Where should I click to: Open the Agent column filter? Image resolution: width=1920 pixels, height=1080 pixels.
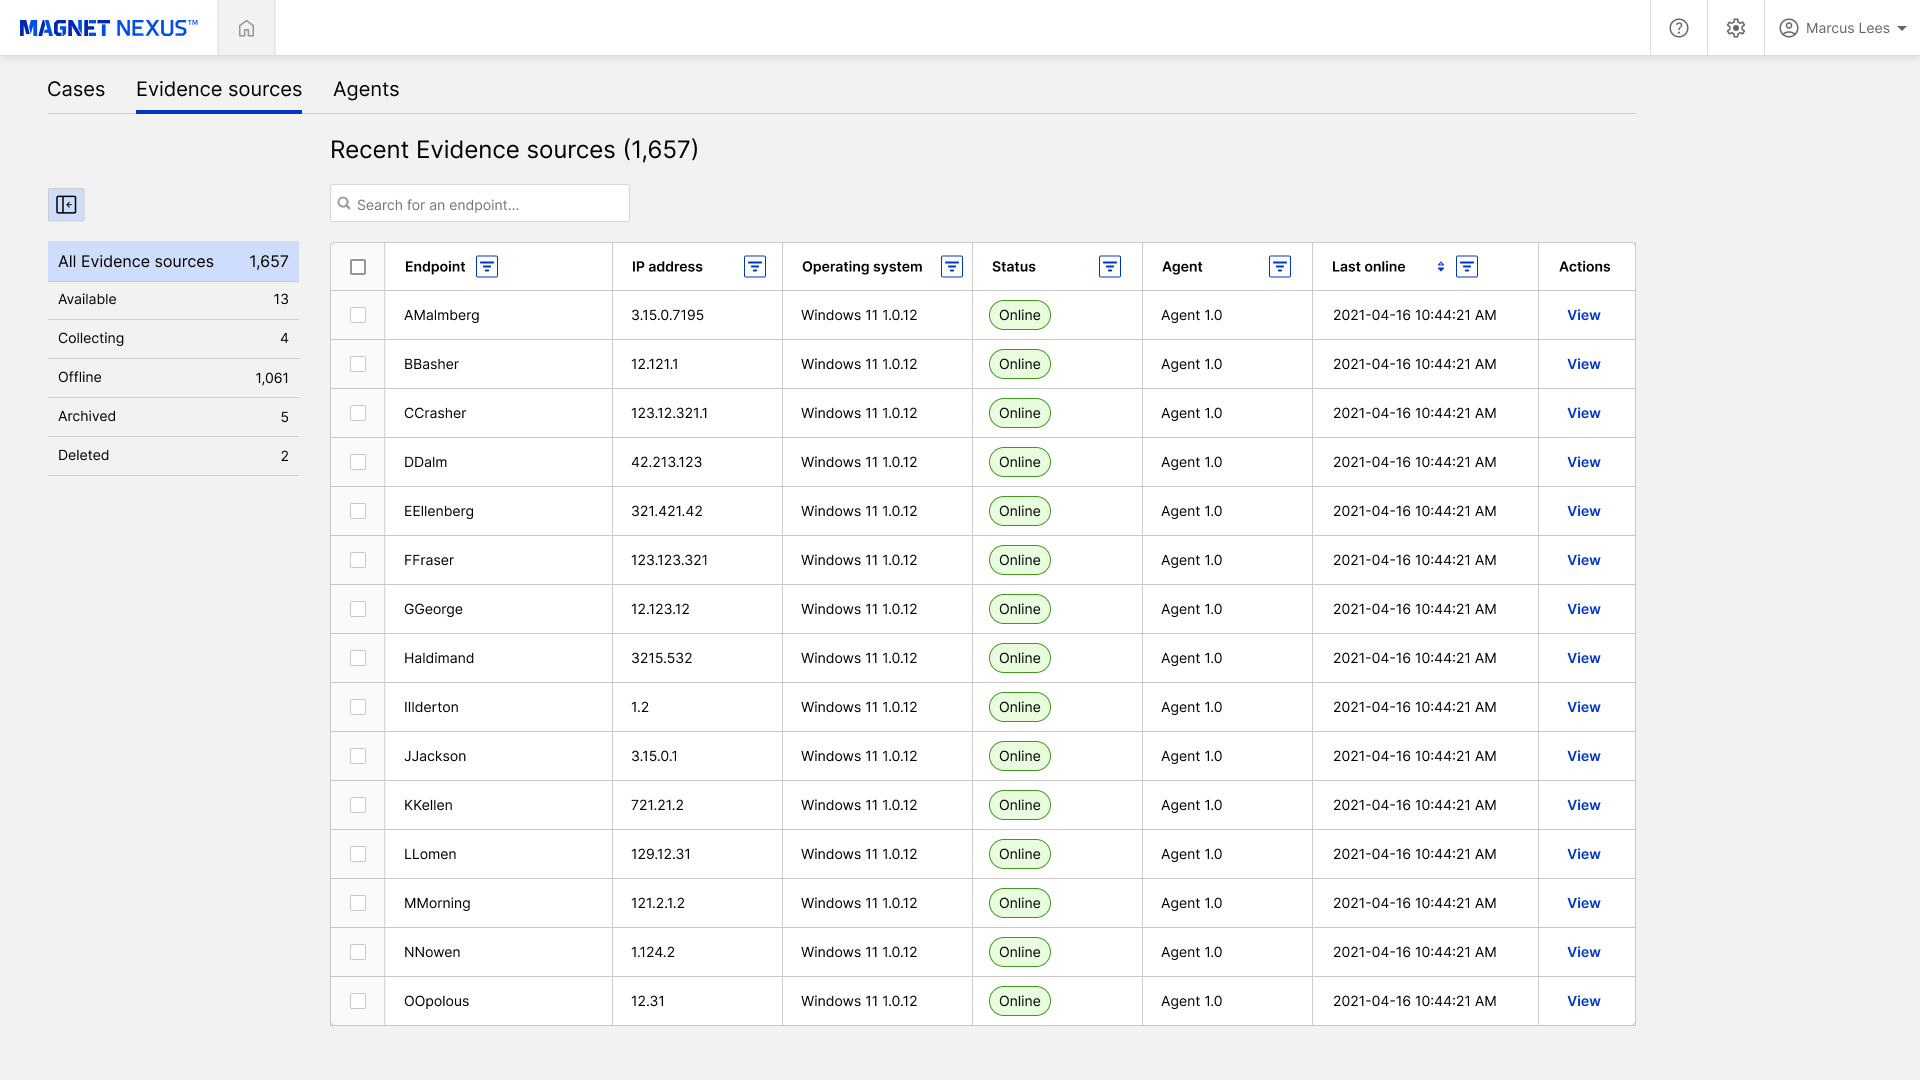point(1280,266)
